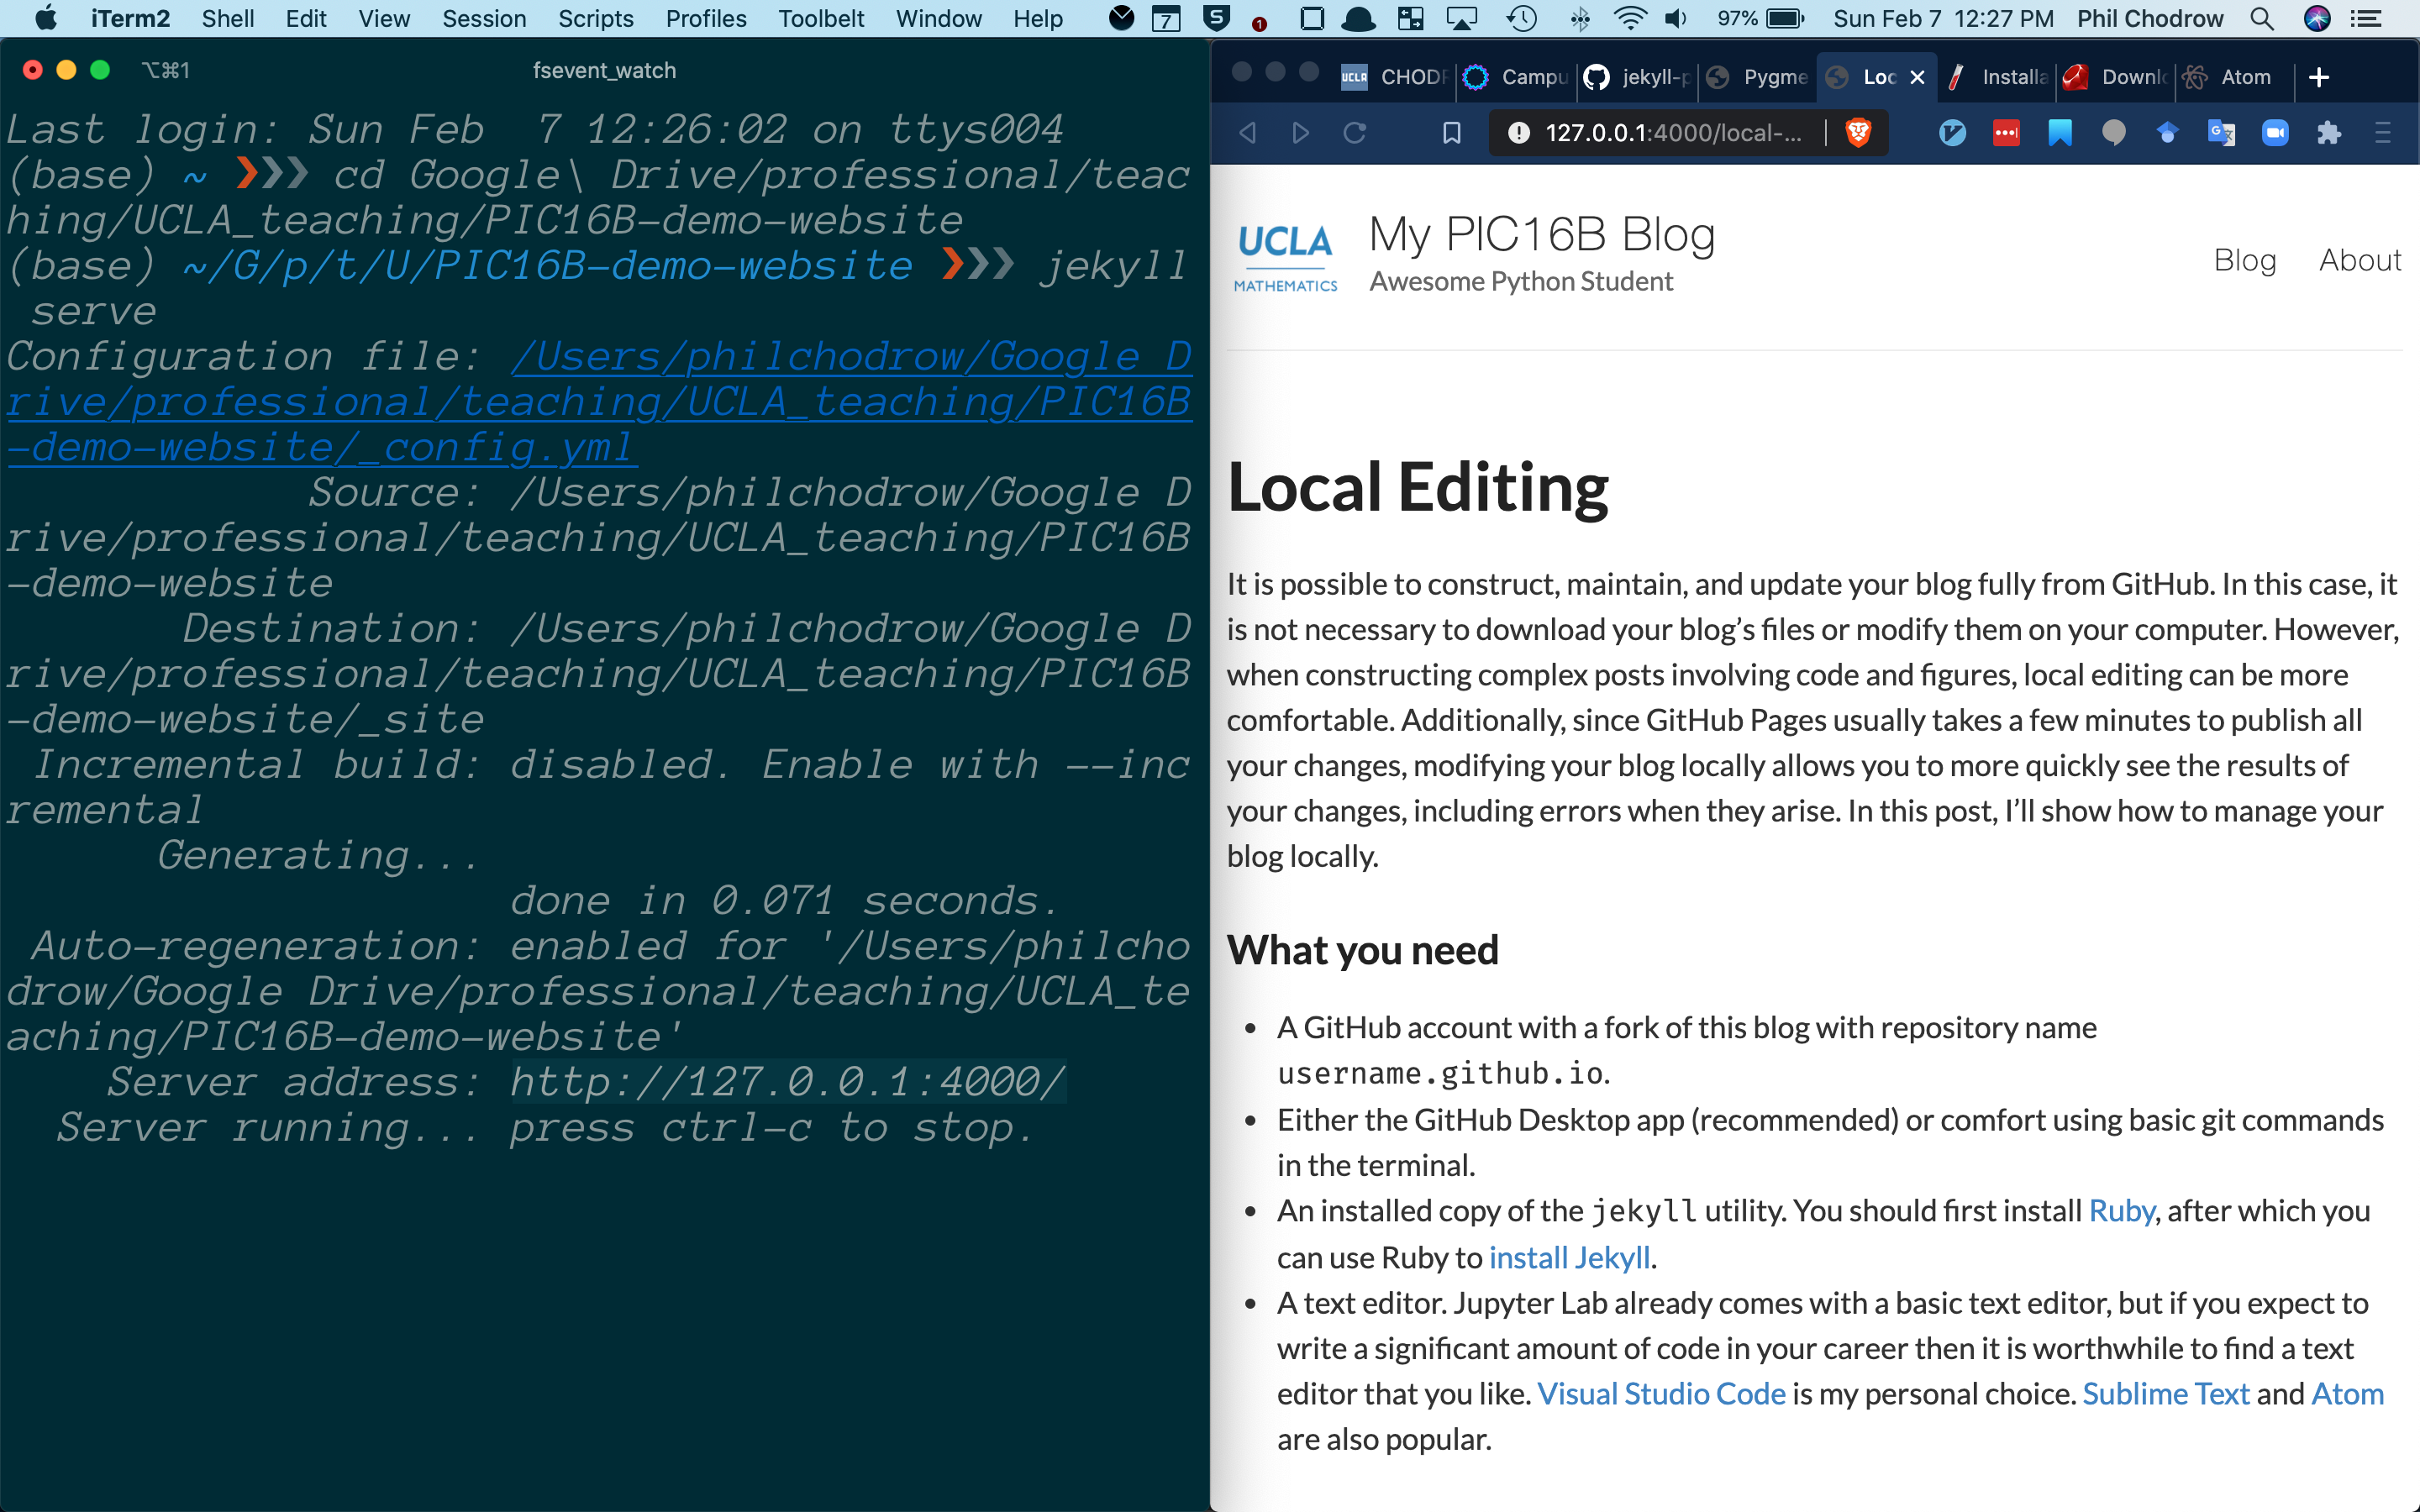Click the Google Translate extension icon
Screen dimensions: 2420x1512
pos(2222,132)
